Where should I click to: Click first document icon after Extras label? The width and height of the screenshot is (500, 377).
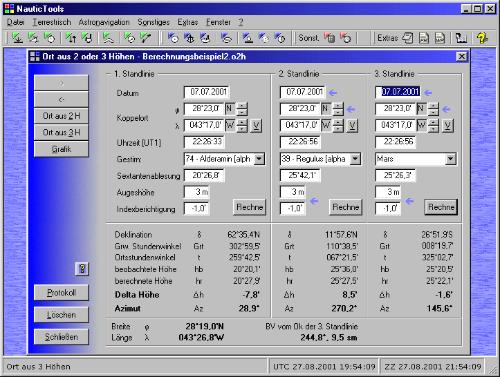(408, 38)
